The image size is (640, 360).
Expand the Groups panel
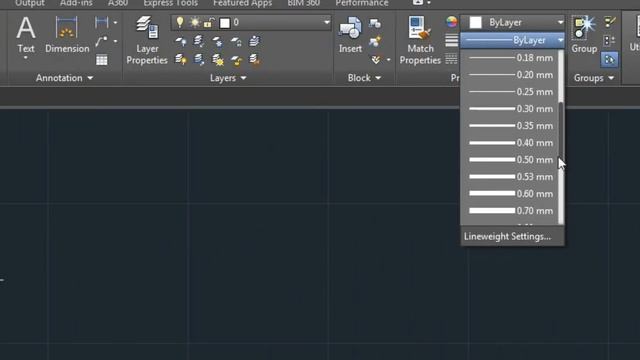[594, 78]
